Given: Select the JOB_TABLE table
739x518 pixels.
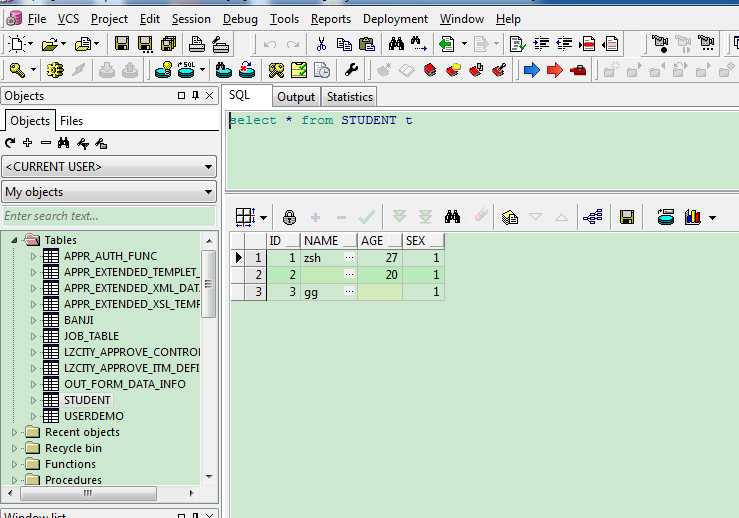Looking at the screenshot, I should (x=91, y=336).
